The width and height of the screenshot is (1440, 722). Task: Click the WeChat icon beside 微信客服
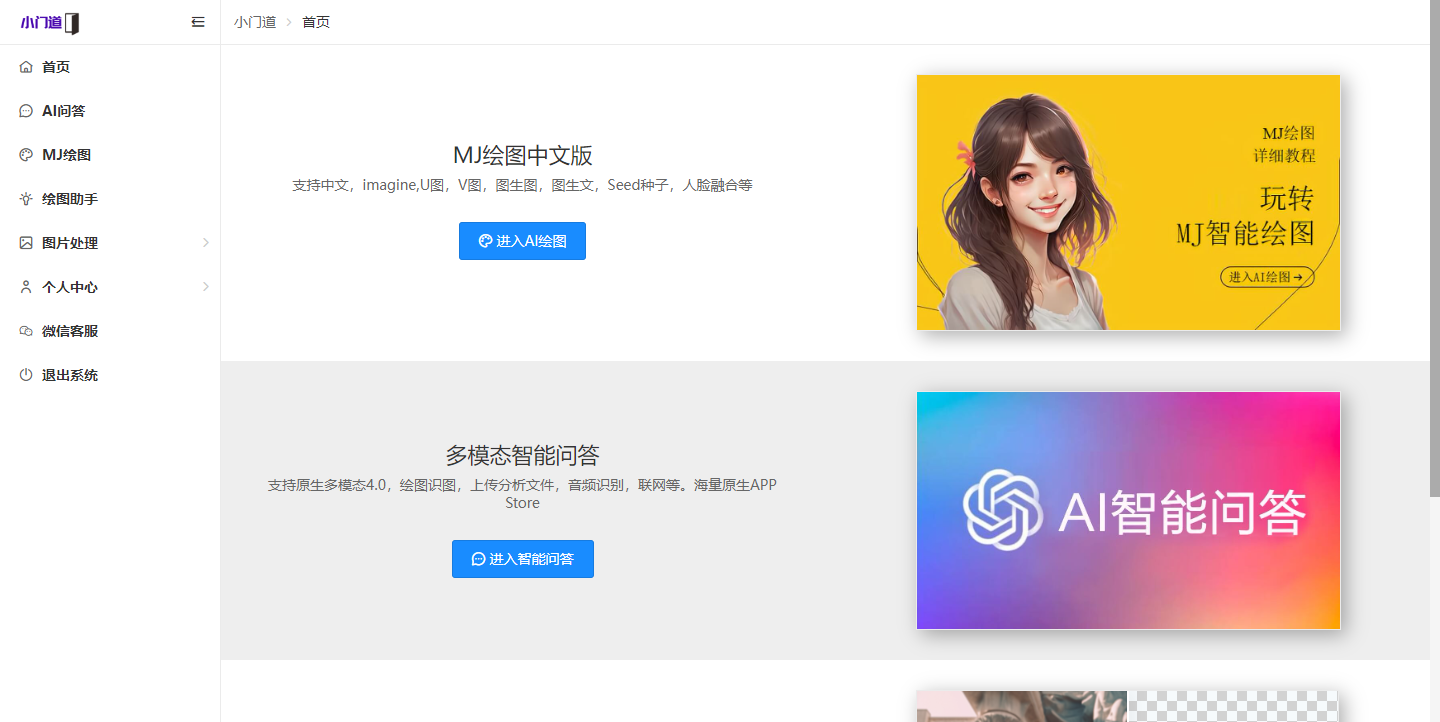click(x=26, y=331)
